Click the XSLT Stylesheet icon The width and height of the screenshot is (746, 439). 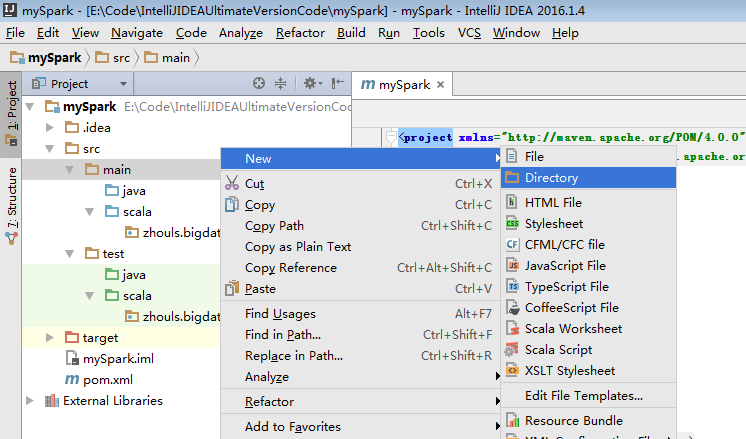tap(512, 370)
